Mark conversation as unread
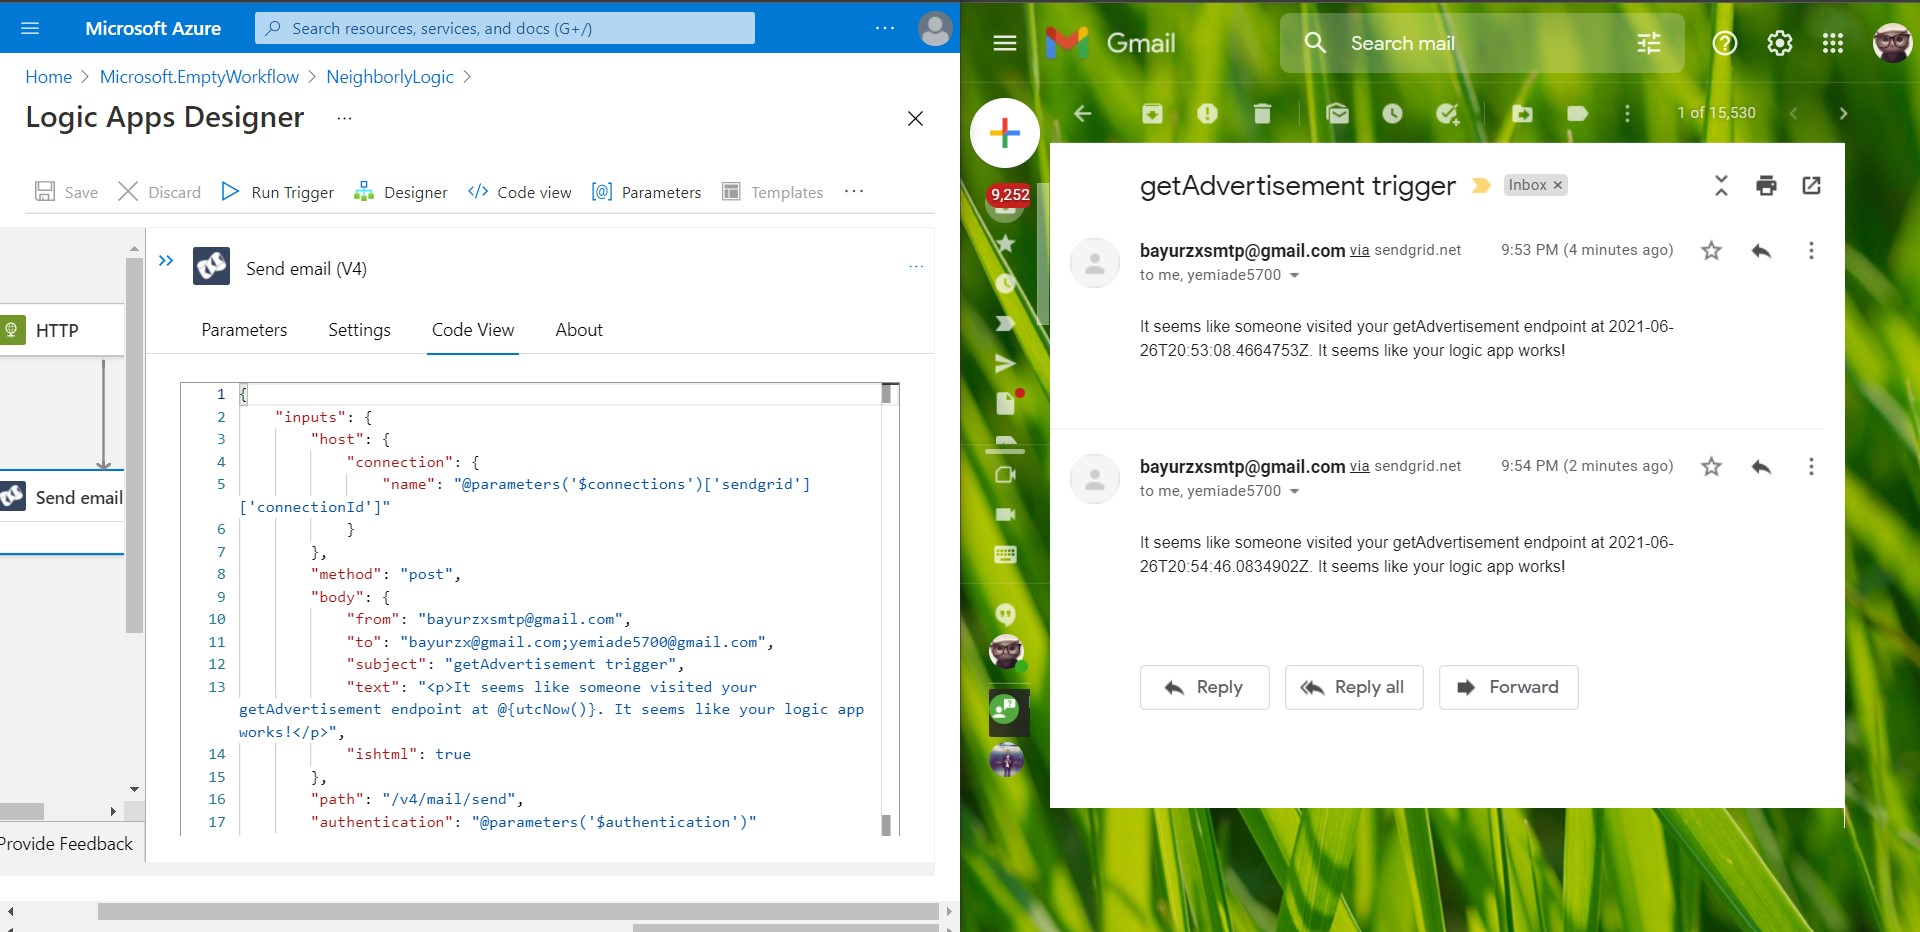This screenshot has width=1920, height=932. [1338, 114]
